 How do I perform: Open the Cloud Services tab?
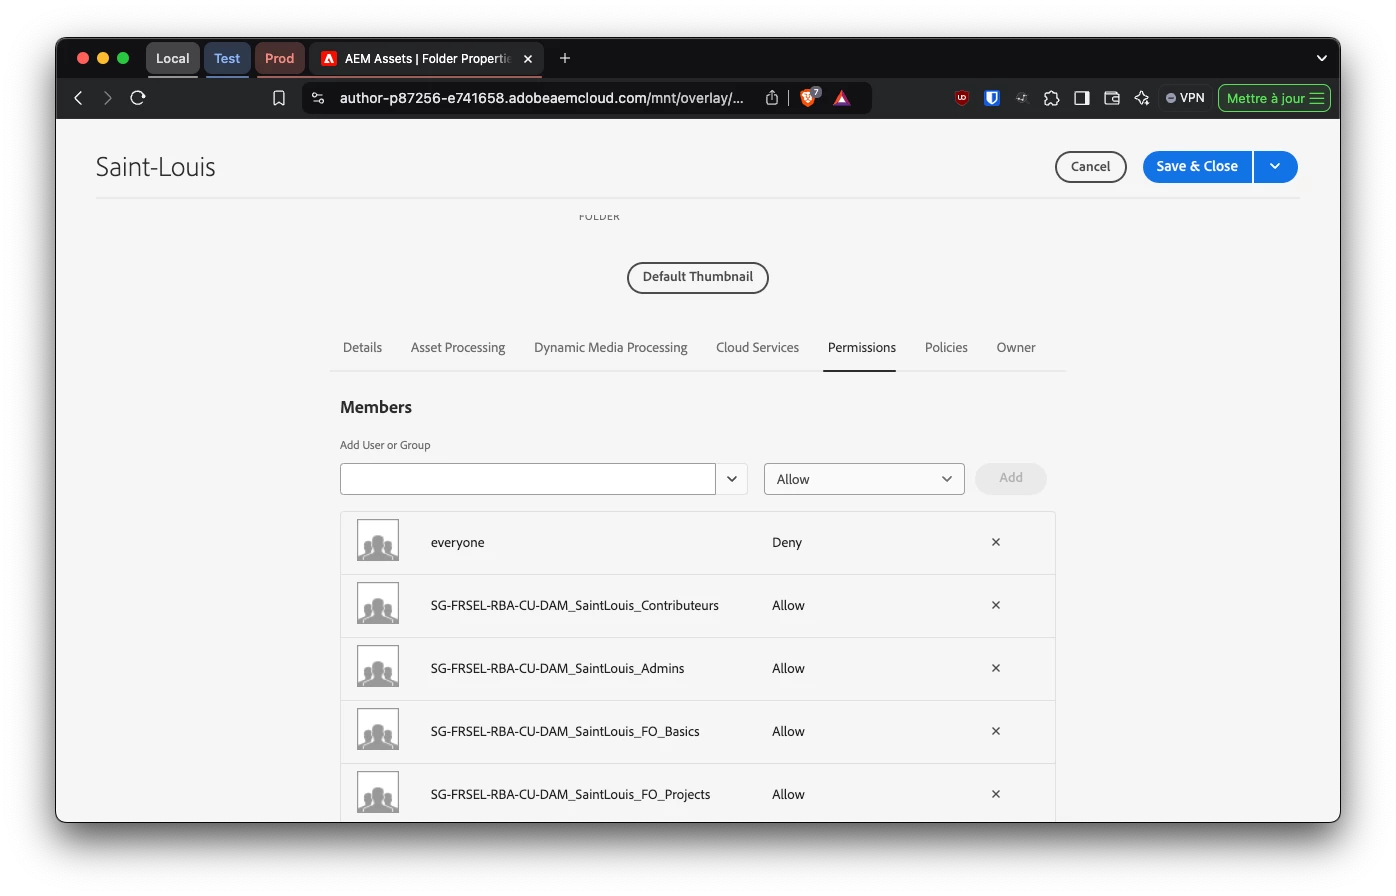tap(757, 348)
